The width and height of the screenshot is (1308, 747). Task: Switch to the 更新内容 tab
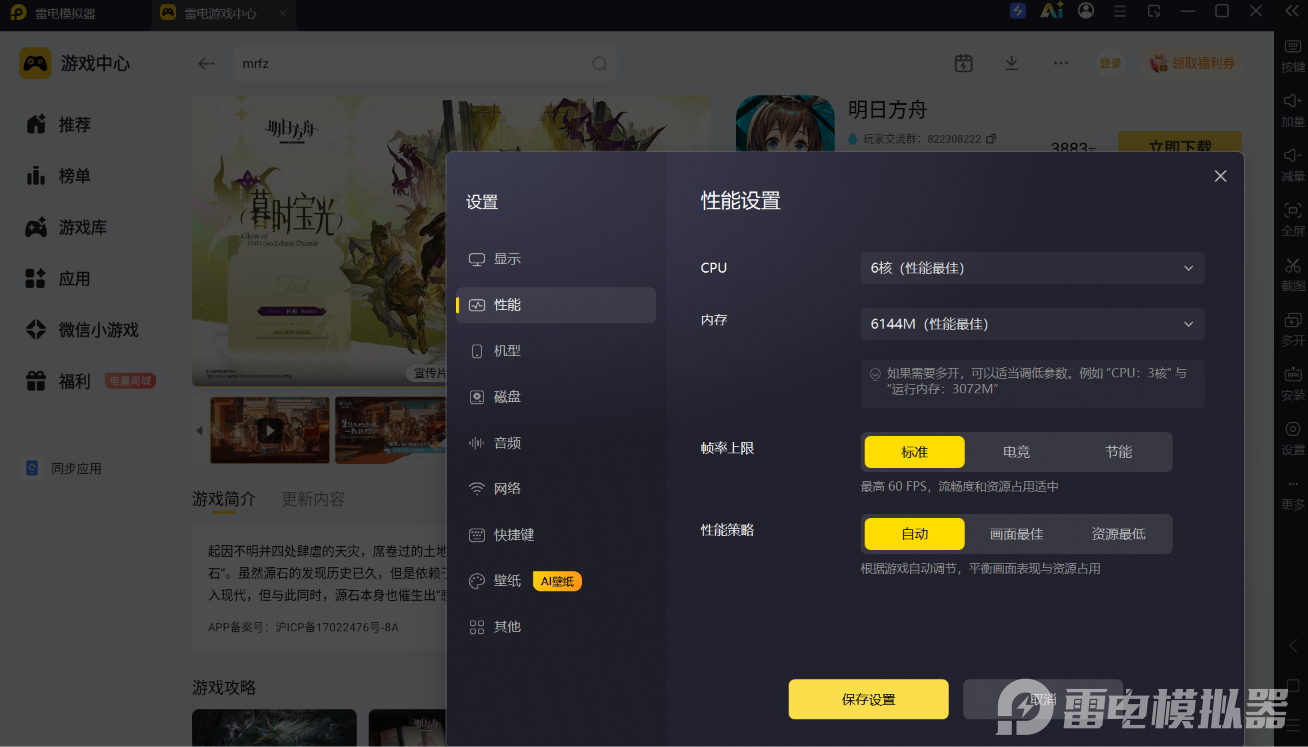[313, 499]
